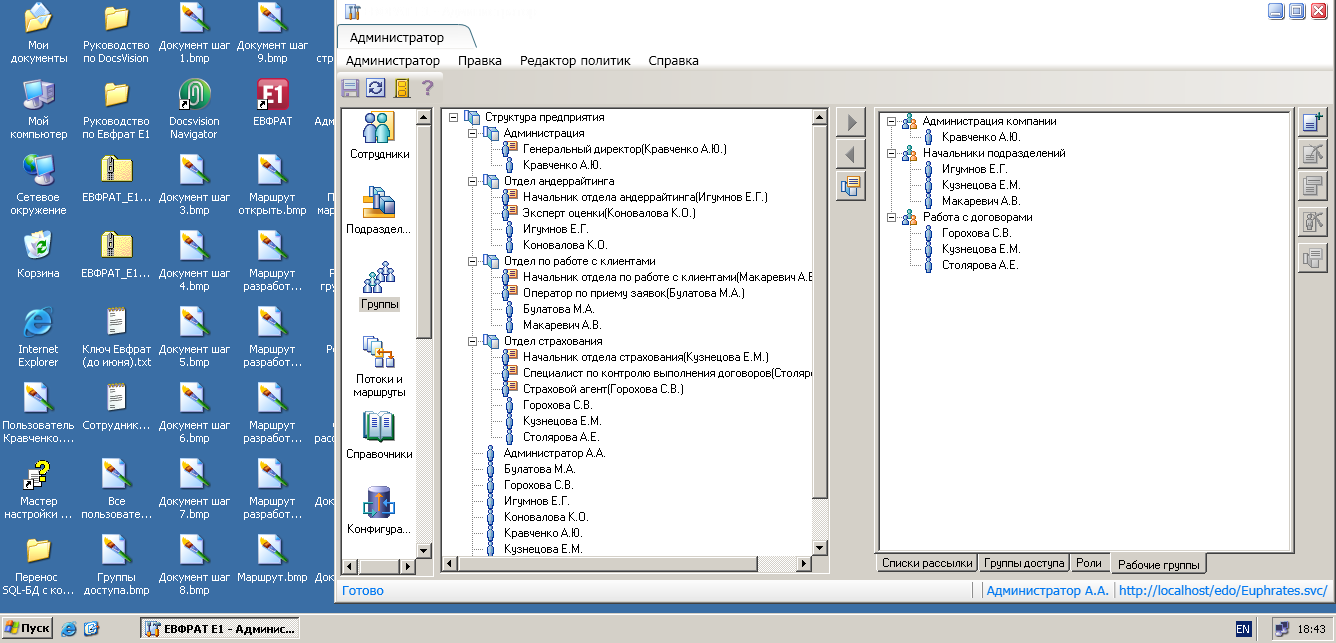Open the Корзина recycle bin icon
The width and height of the screenshot is (1336, 643).
coord(38,255)
